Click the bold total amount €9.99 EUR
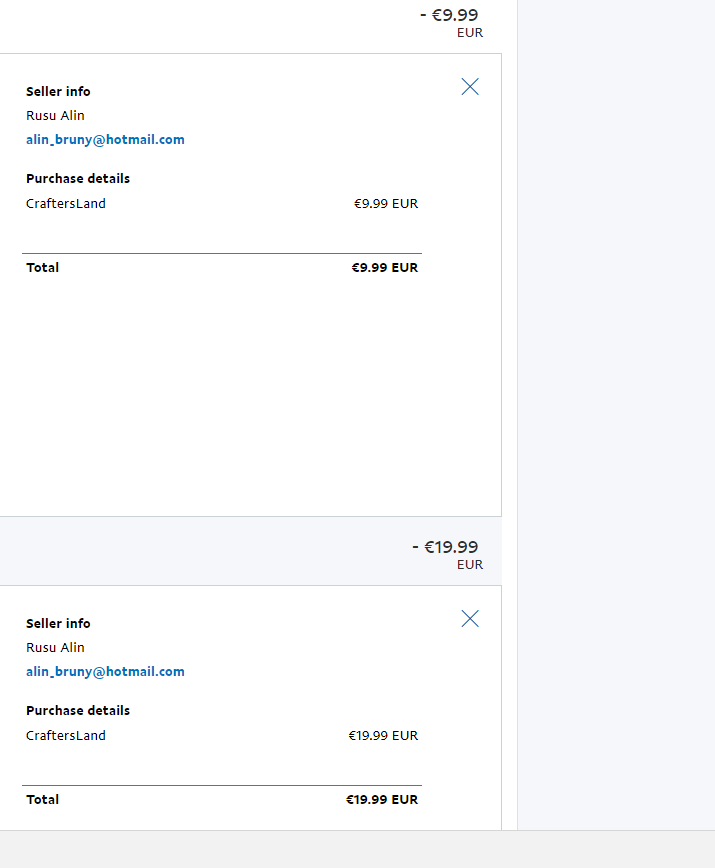The image size is (715, 868). click(385, 268)
